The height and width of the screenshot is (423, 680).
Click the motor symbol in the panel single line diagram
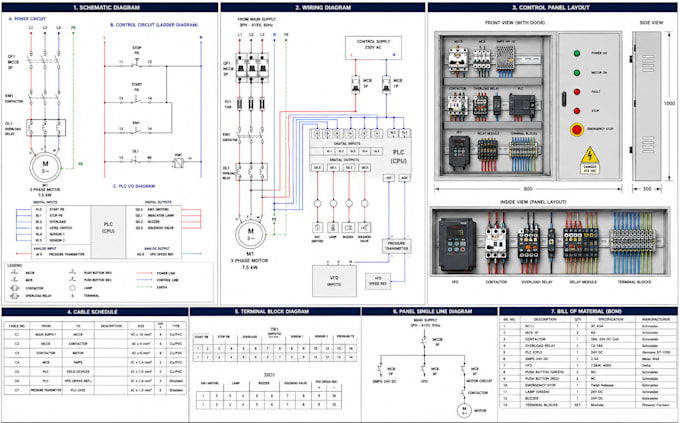click(x=464, y=410)
